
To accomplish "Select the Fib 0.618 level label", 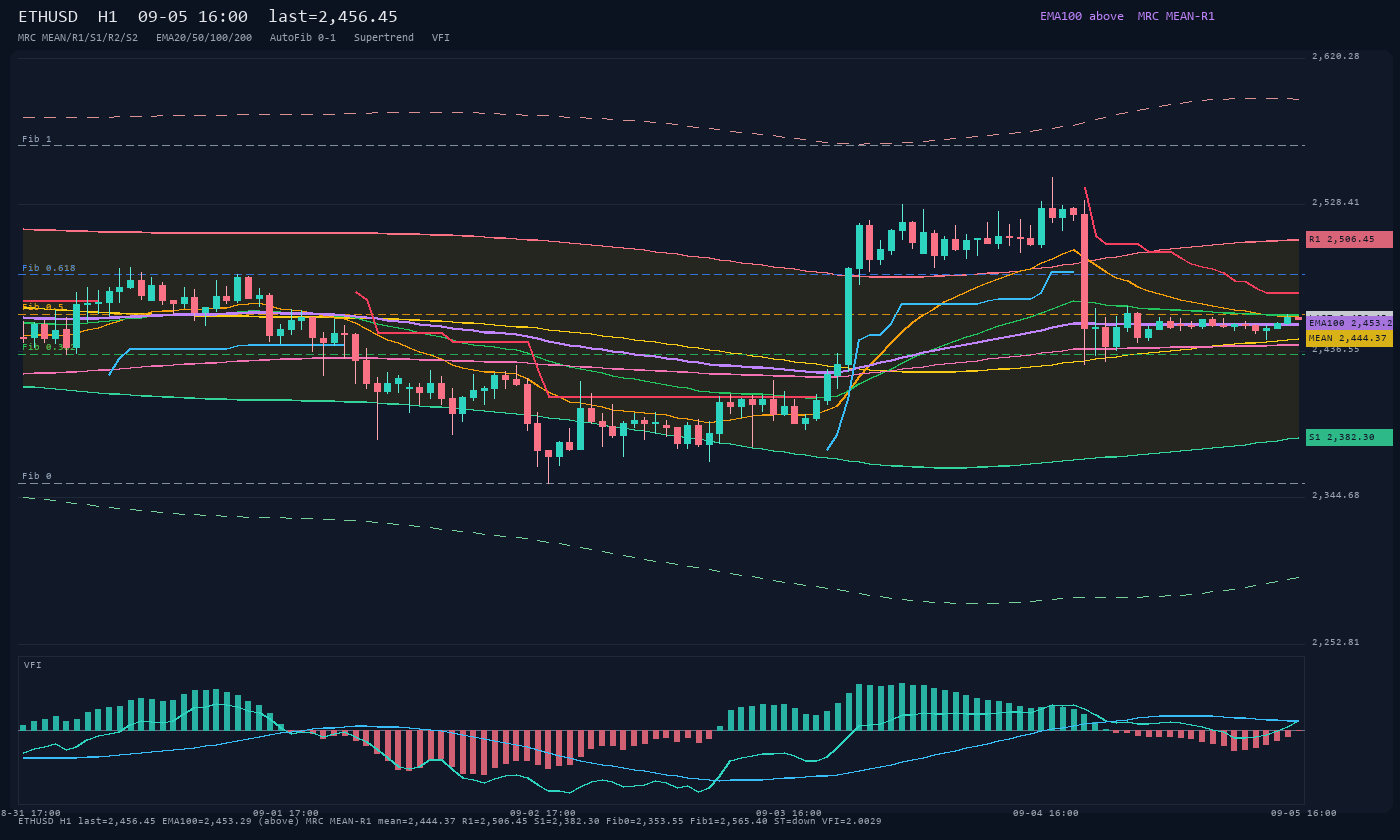I will point(49,268).
